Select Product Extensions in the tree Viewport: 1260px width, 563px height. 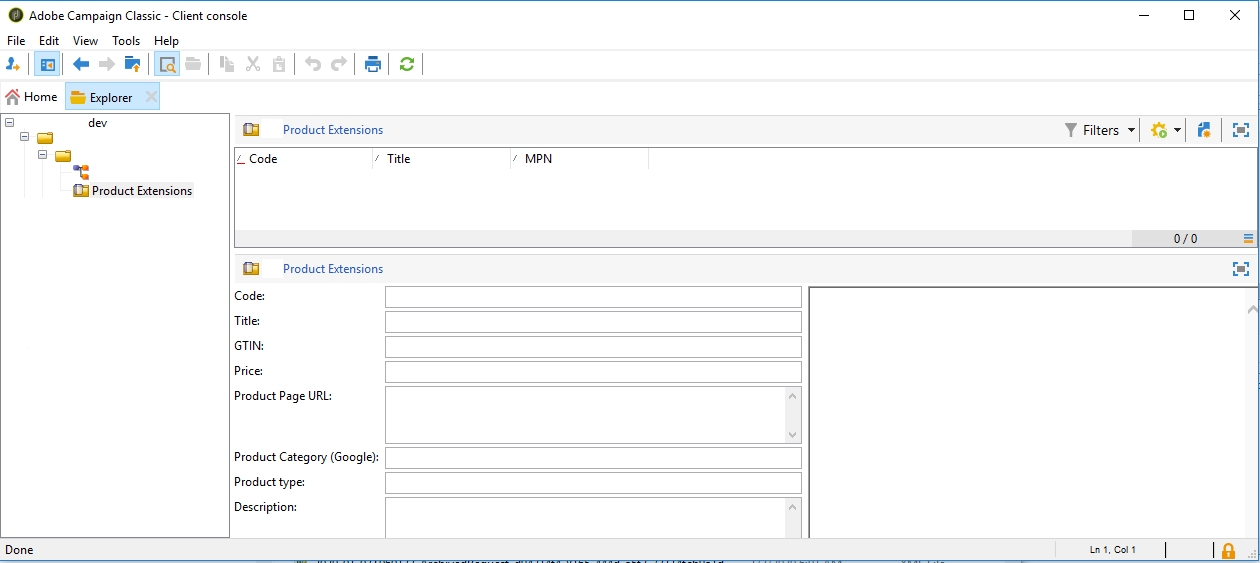point(141,191)
